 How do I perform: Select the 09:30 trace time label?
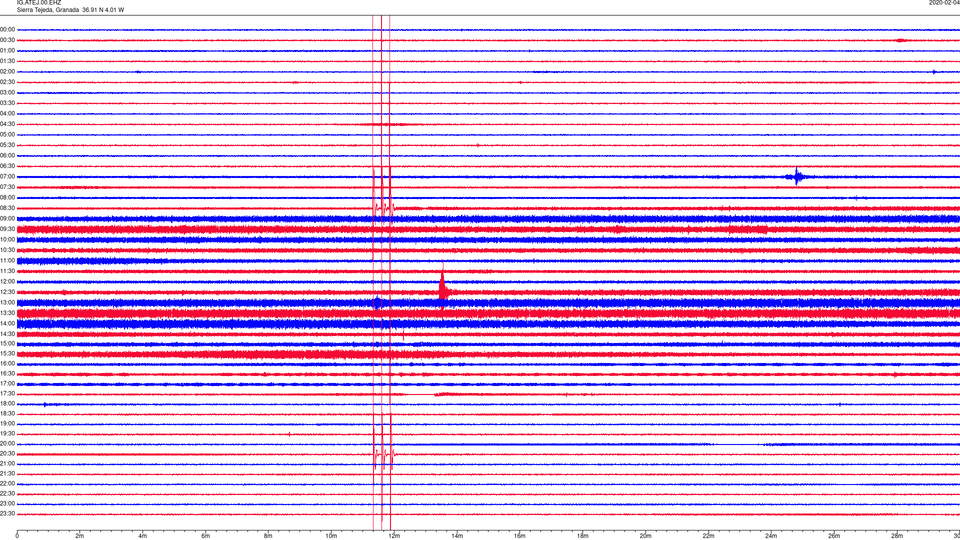(8, 229)
